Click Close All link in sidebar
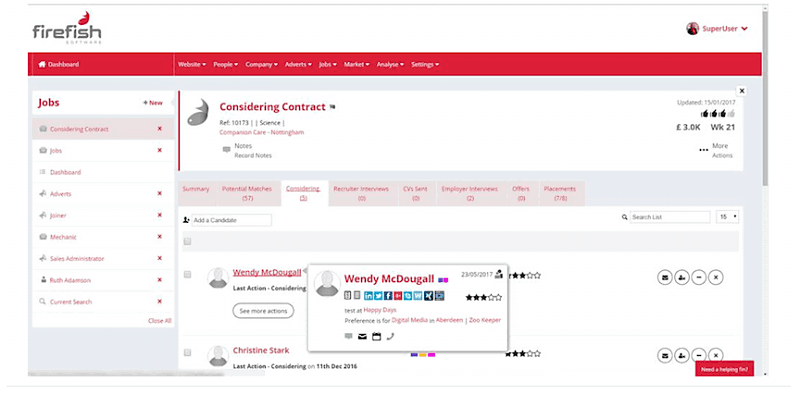This screenshot has height=394, width=800. (x=160, y=321)
